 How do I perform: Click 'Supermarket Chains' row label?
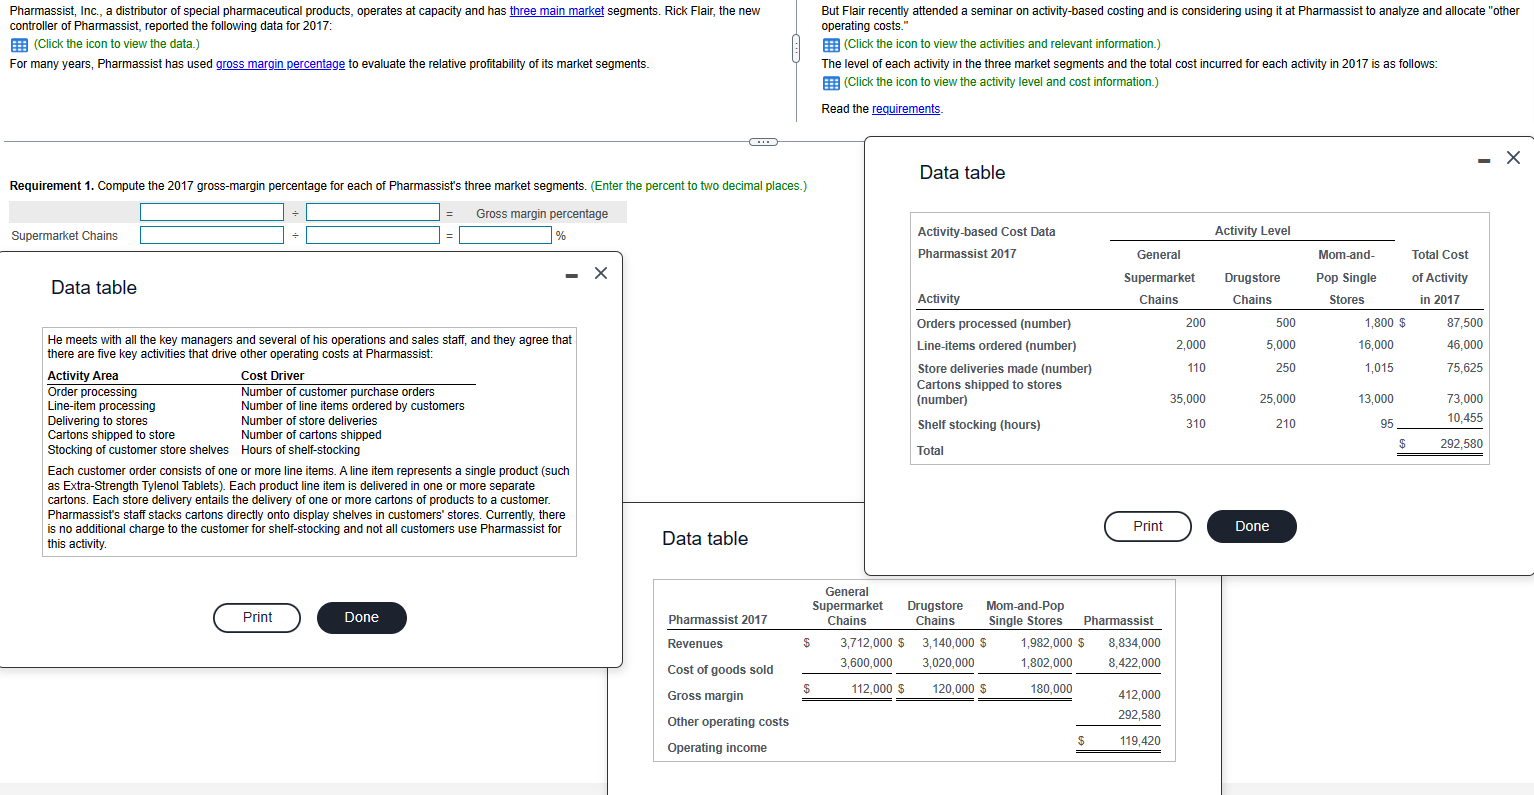[64, 236]
